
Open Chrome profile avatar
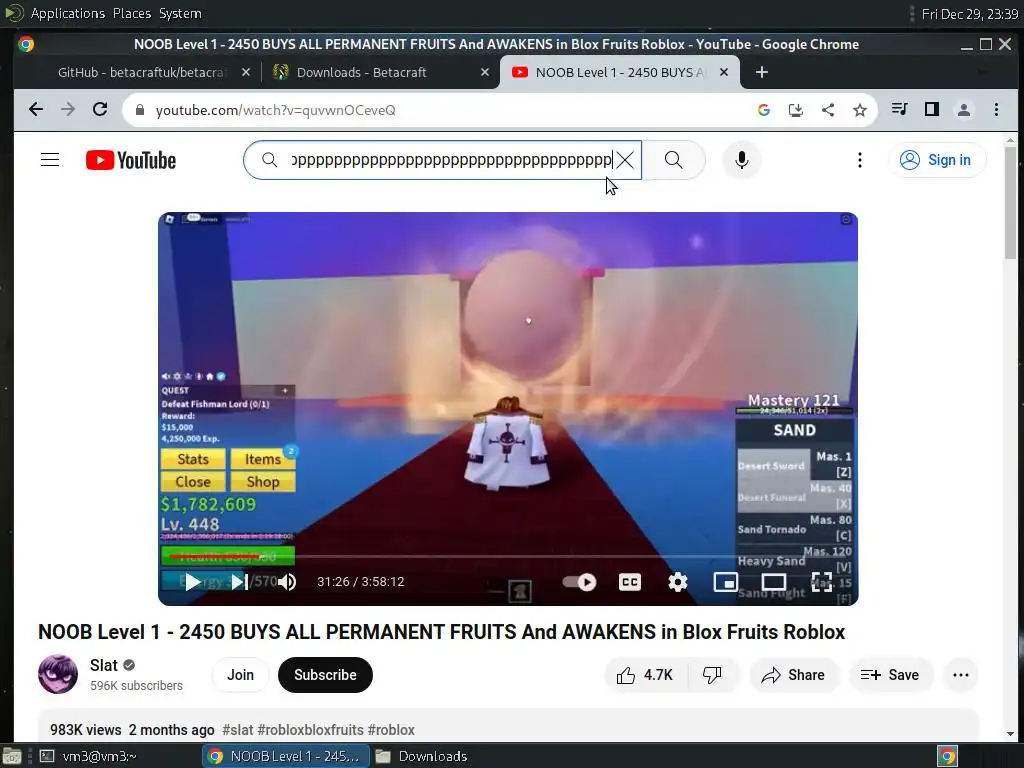(x=964, y=110)
